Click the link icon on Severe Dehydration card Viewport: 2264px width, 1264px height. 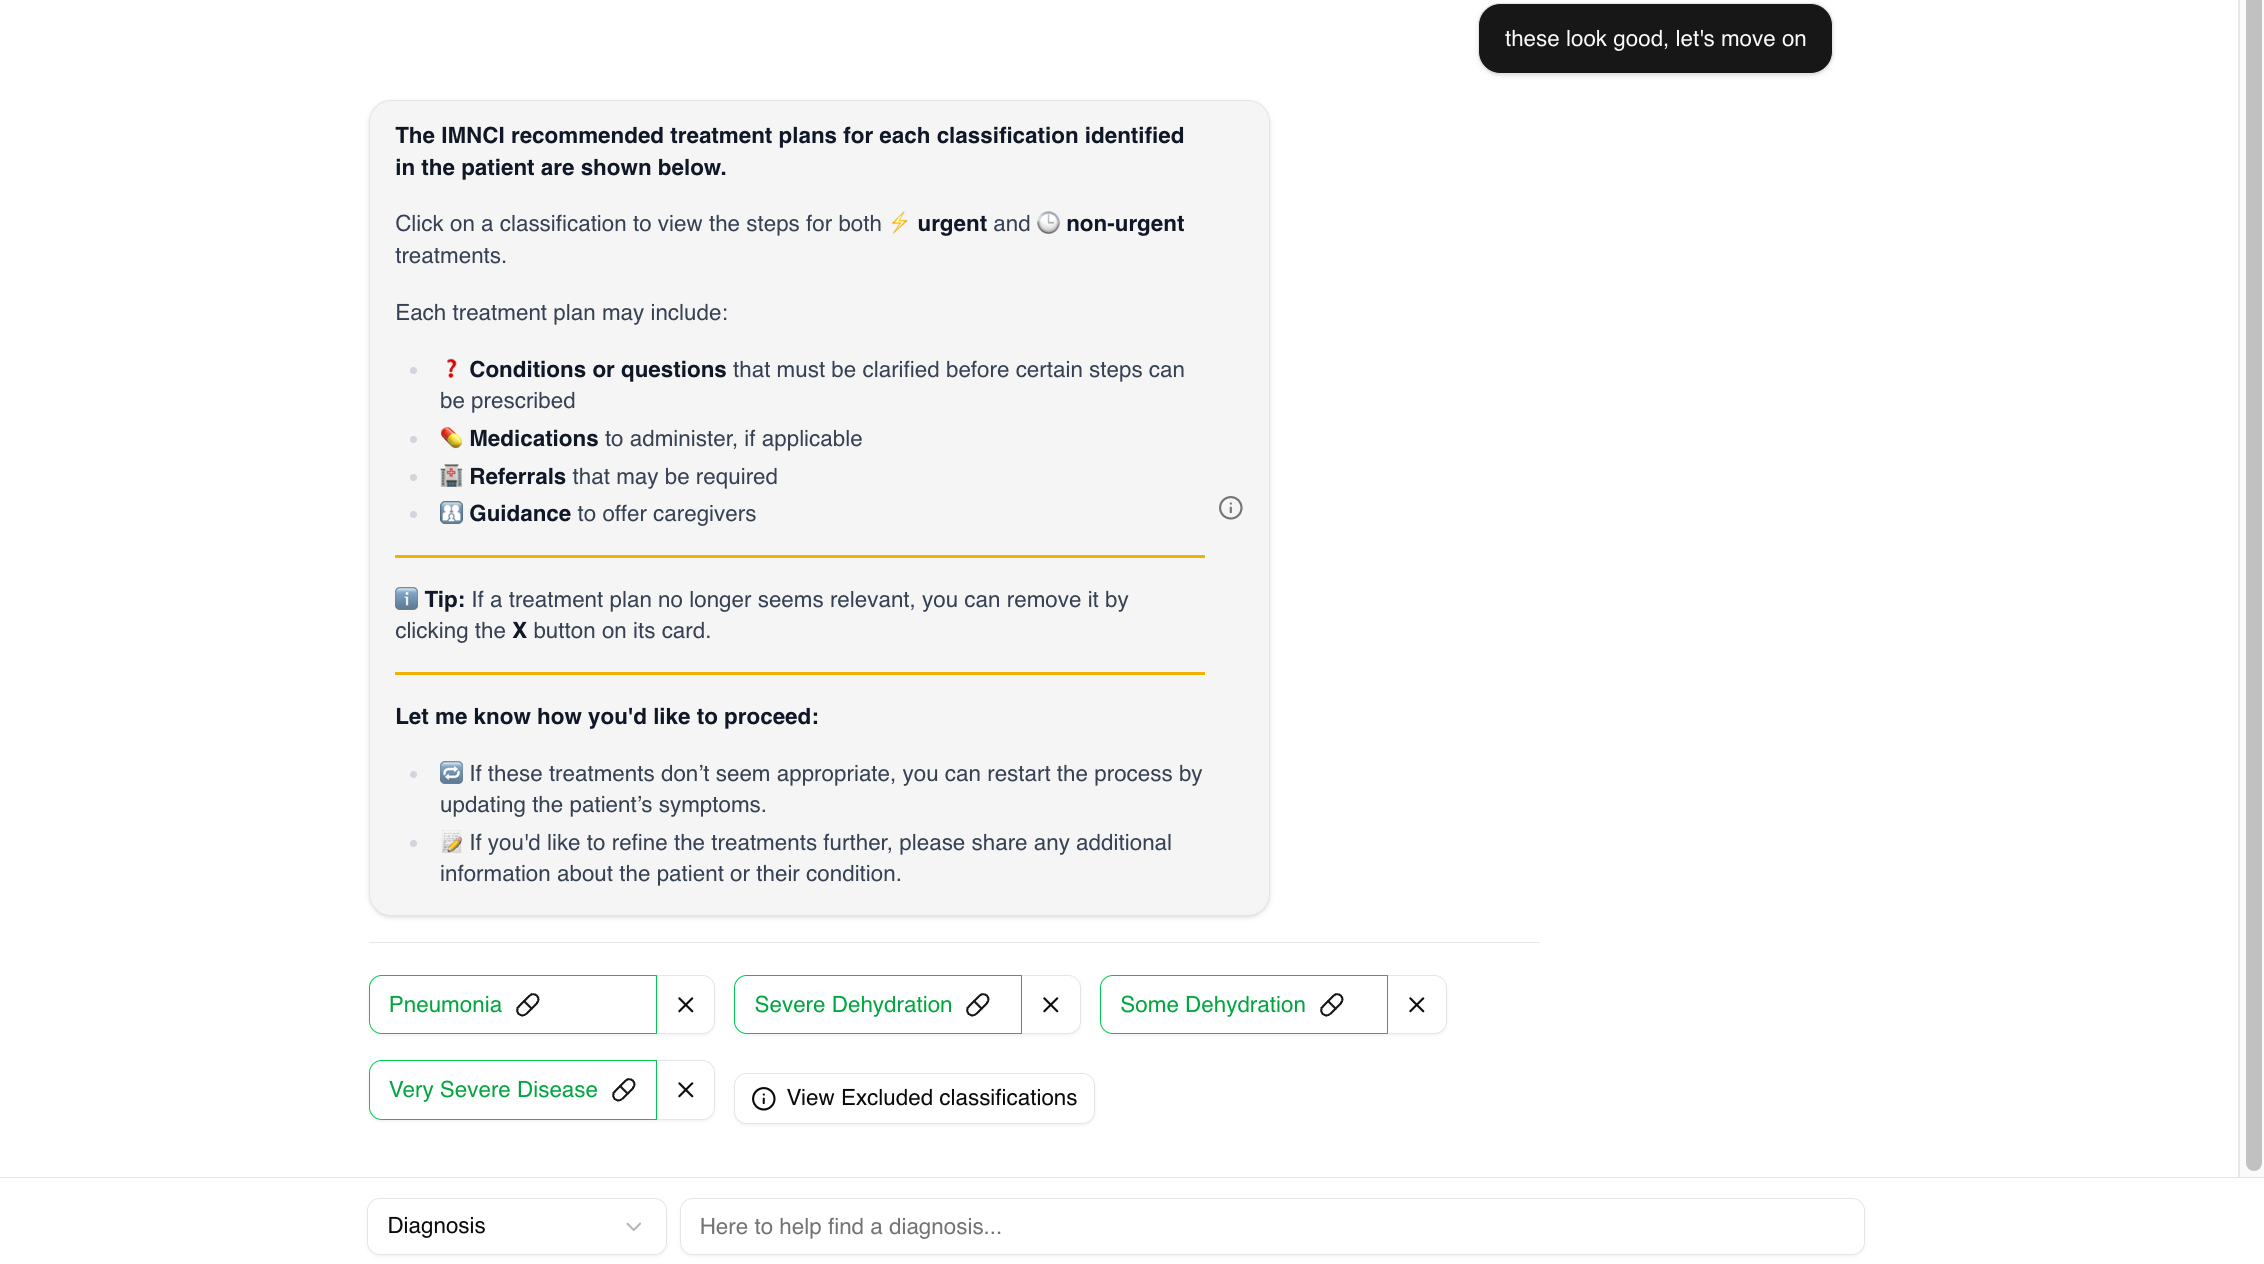click(978, 1005)
